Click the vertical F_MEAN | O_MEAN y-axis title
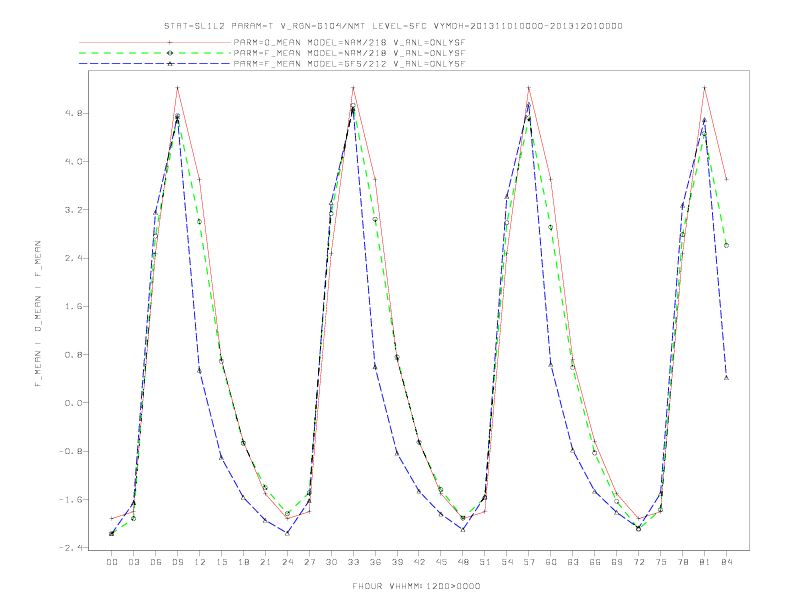 click(x=38, y=314)
